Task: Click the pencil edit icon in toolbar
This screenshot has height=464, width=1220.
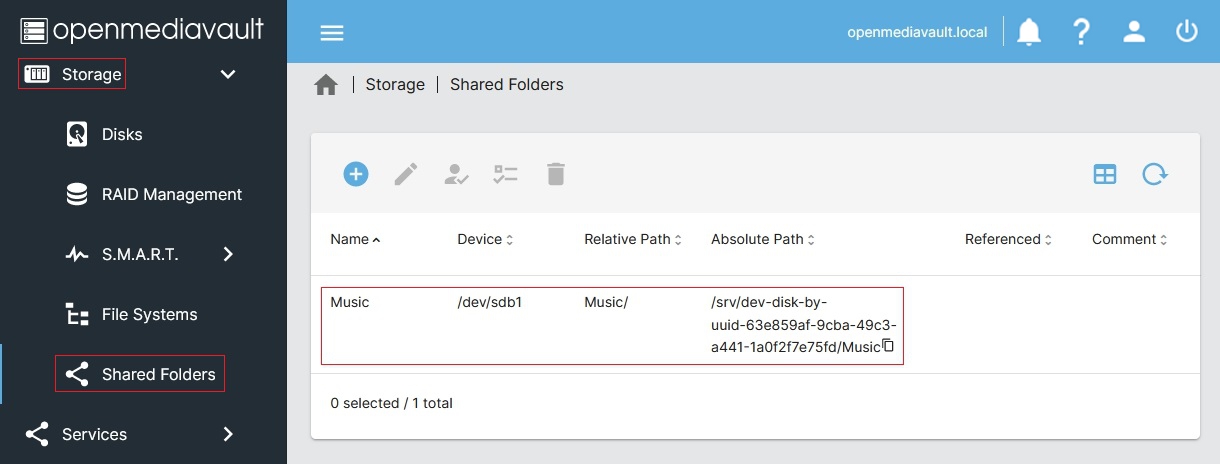Action: 405,174
